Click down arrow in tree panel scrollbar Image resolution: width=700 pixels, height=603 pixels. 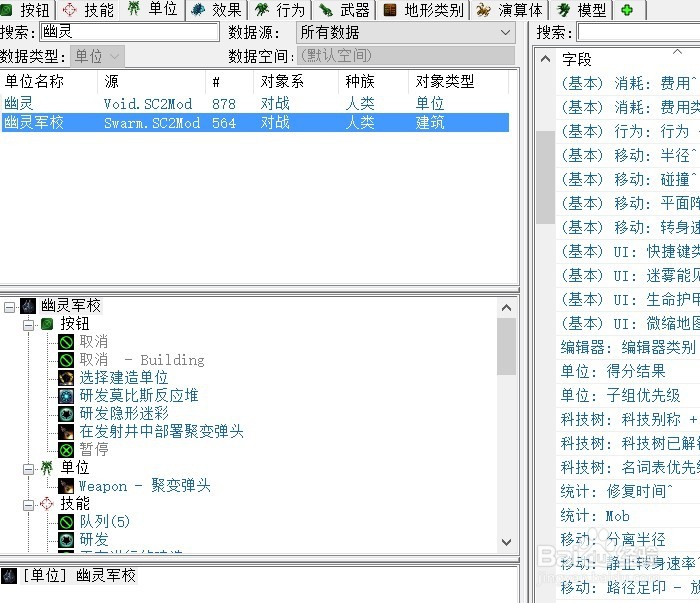click(x=506, y=542)
